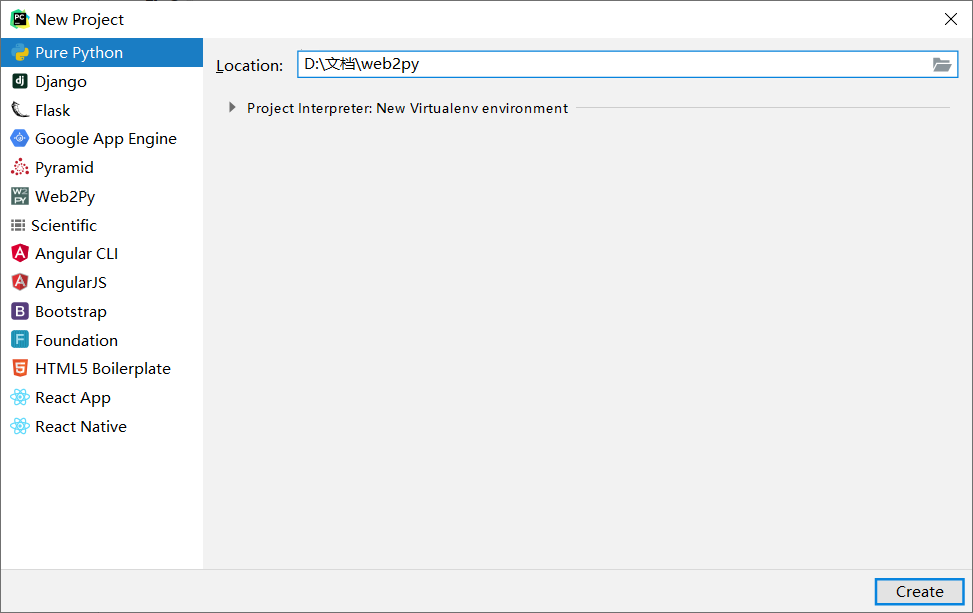973x613 pixels.
Task: Select the Google App Engine icon
Action: pyautogui.click(x=20, y=139)
